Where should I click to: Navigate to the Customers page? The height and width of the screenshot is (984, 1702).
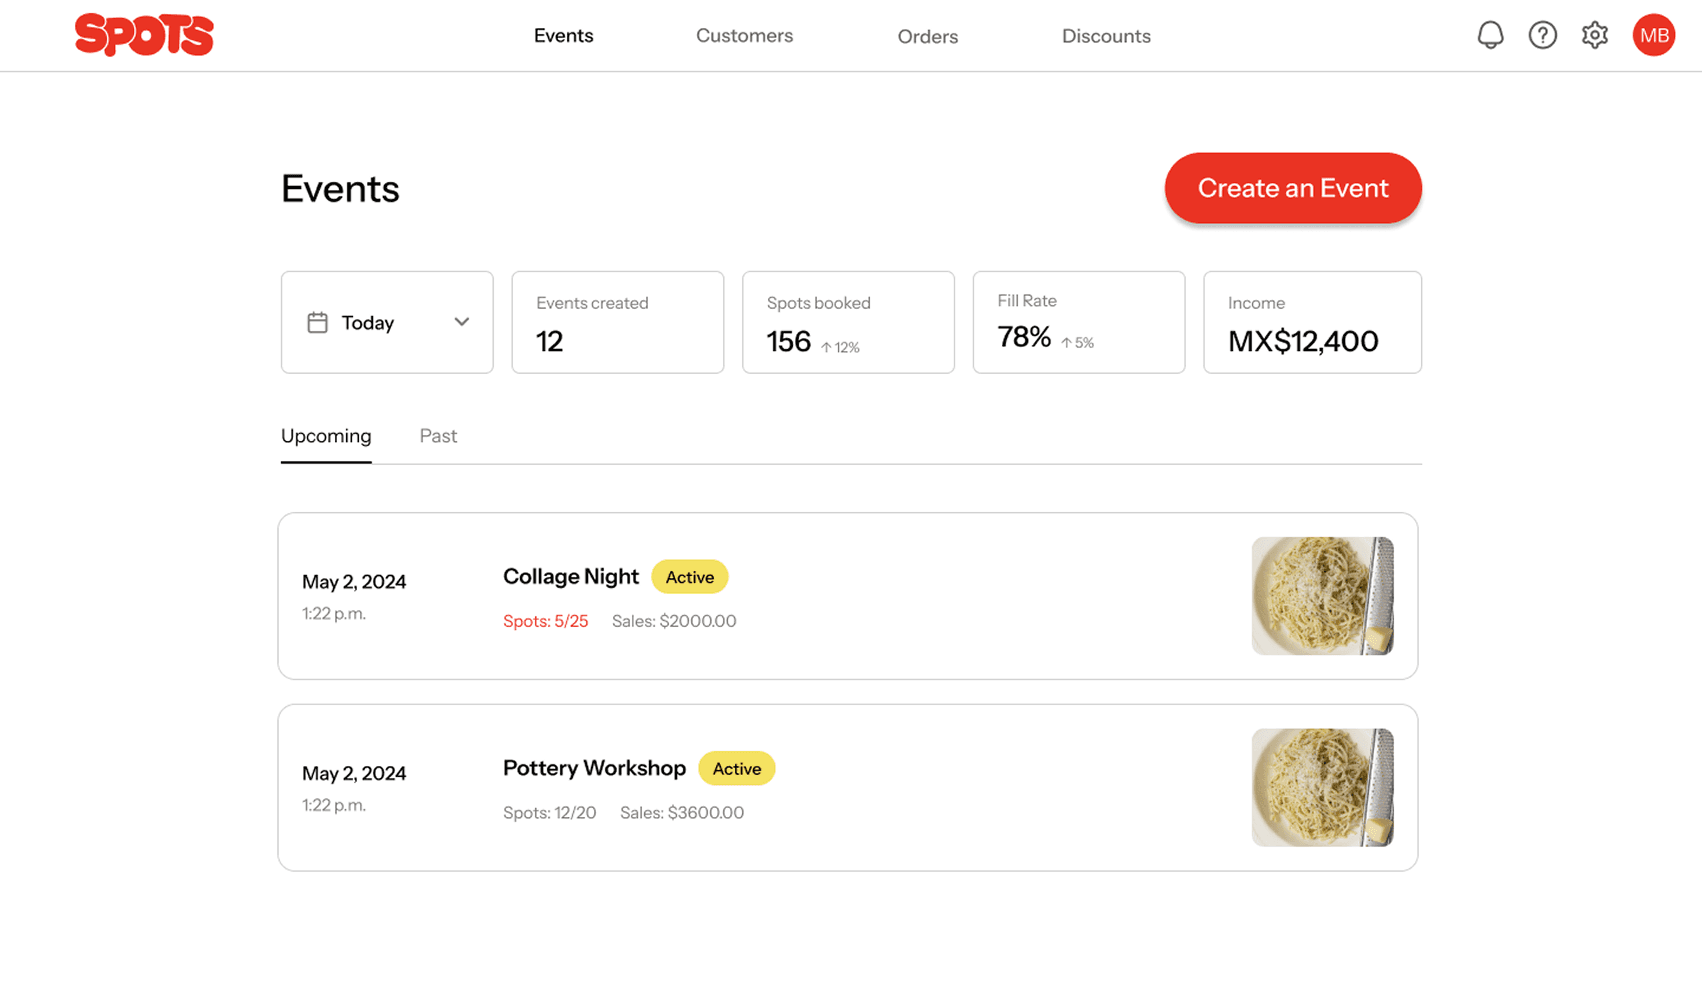click(x=744, y=35)
